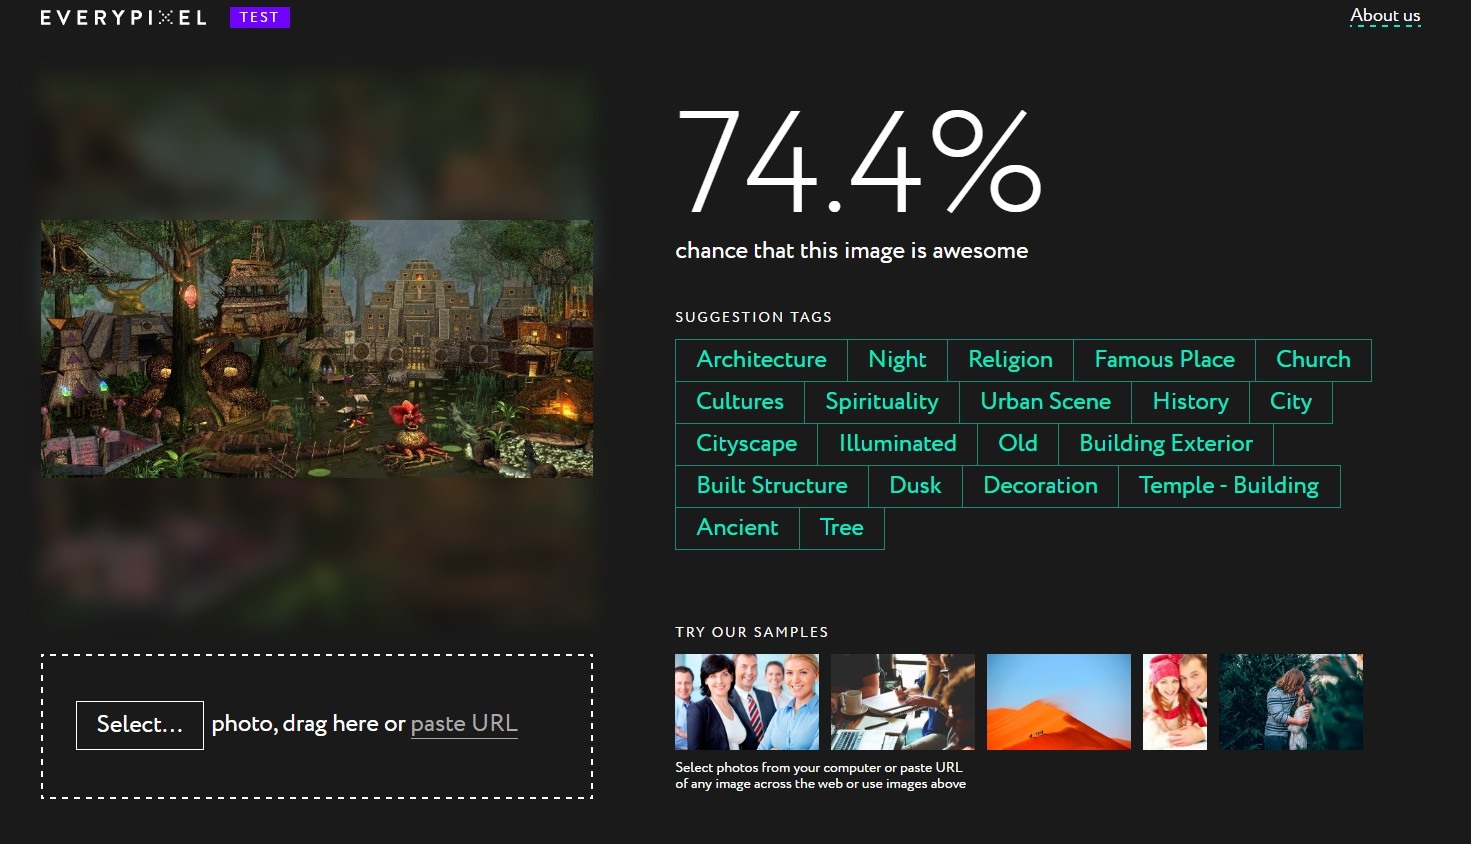This screenshot has width=1471, height=844.
Task: Choose the Cultures tag
Action: point(740,402)
